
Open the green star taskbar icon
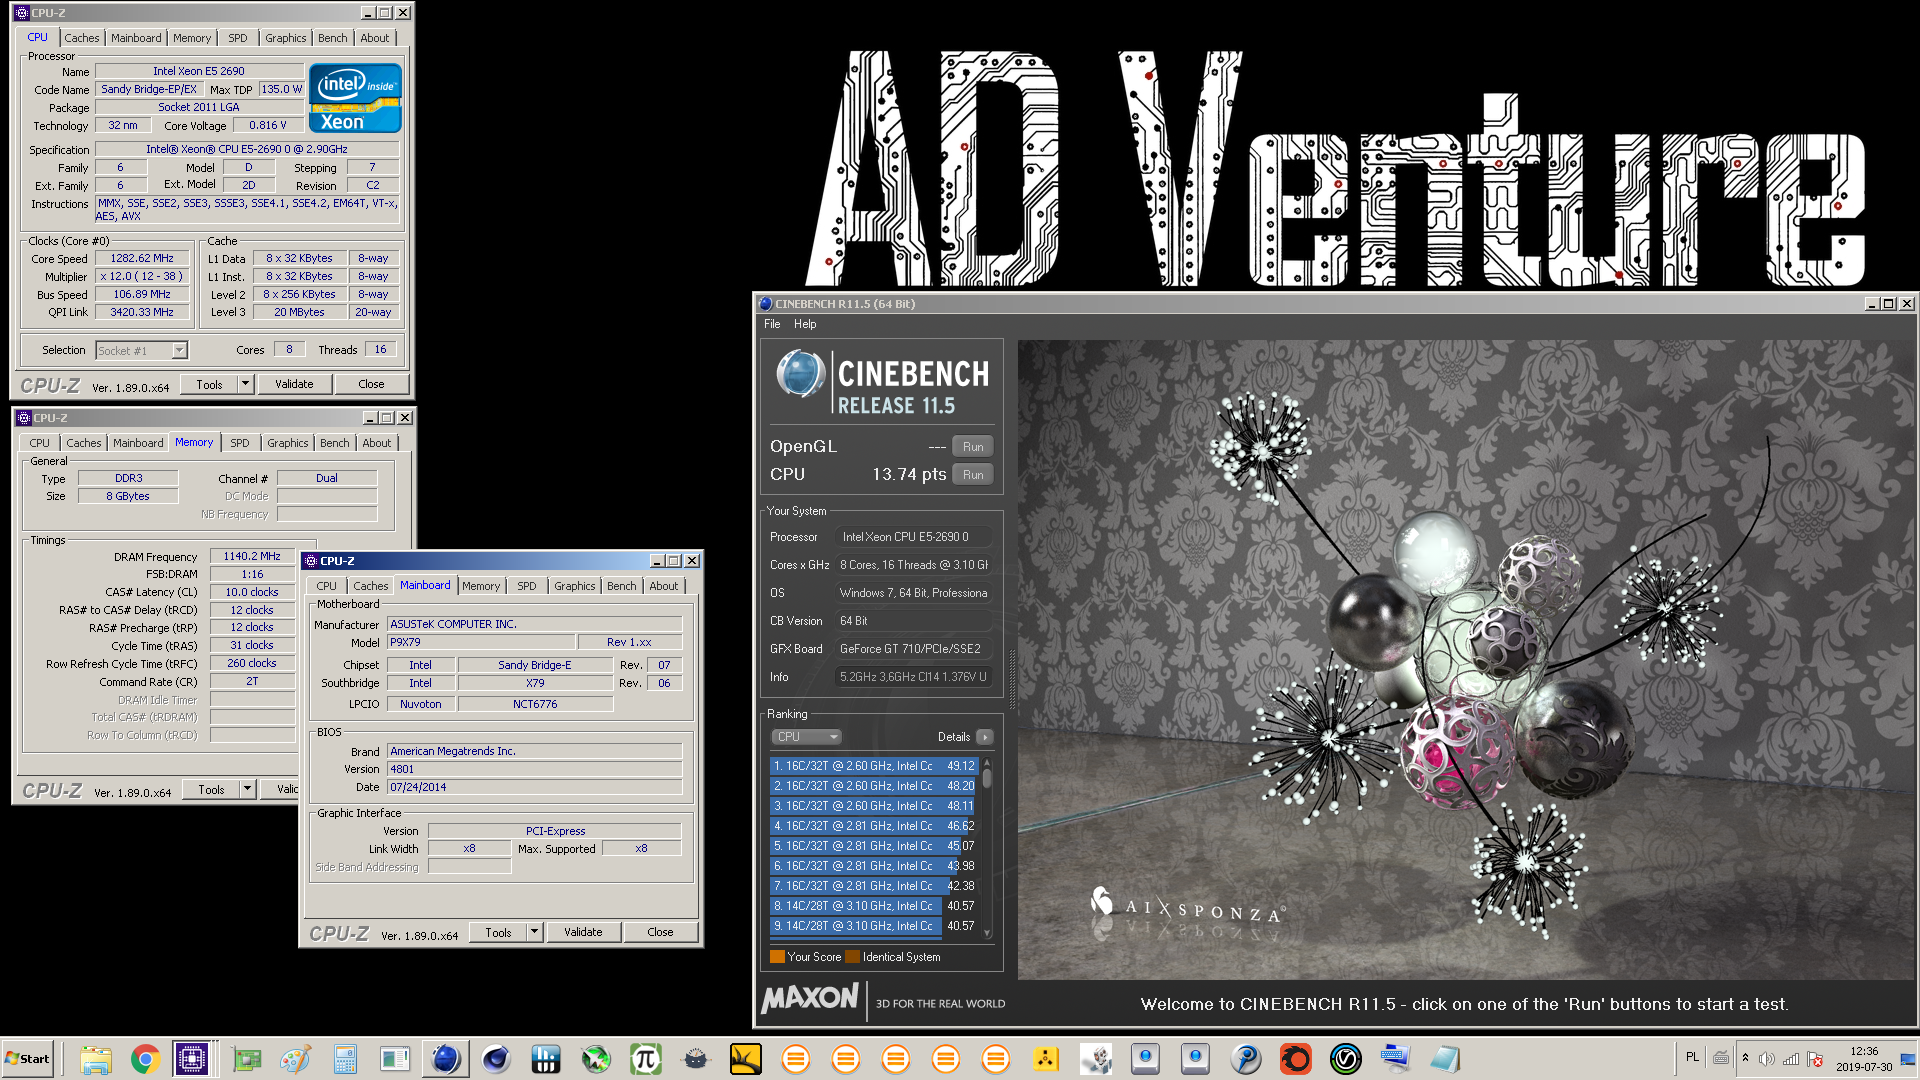pos(596,1059)
